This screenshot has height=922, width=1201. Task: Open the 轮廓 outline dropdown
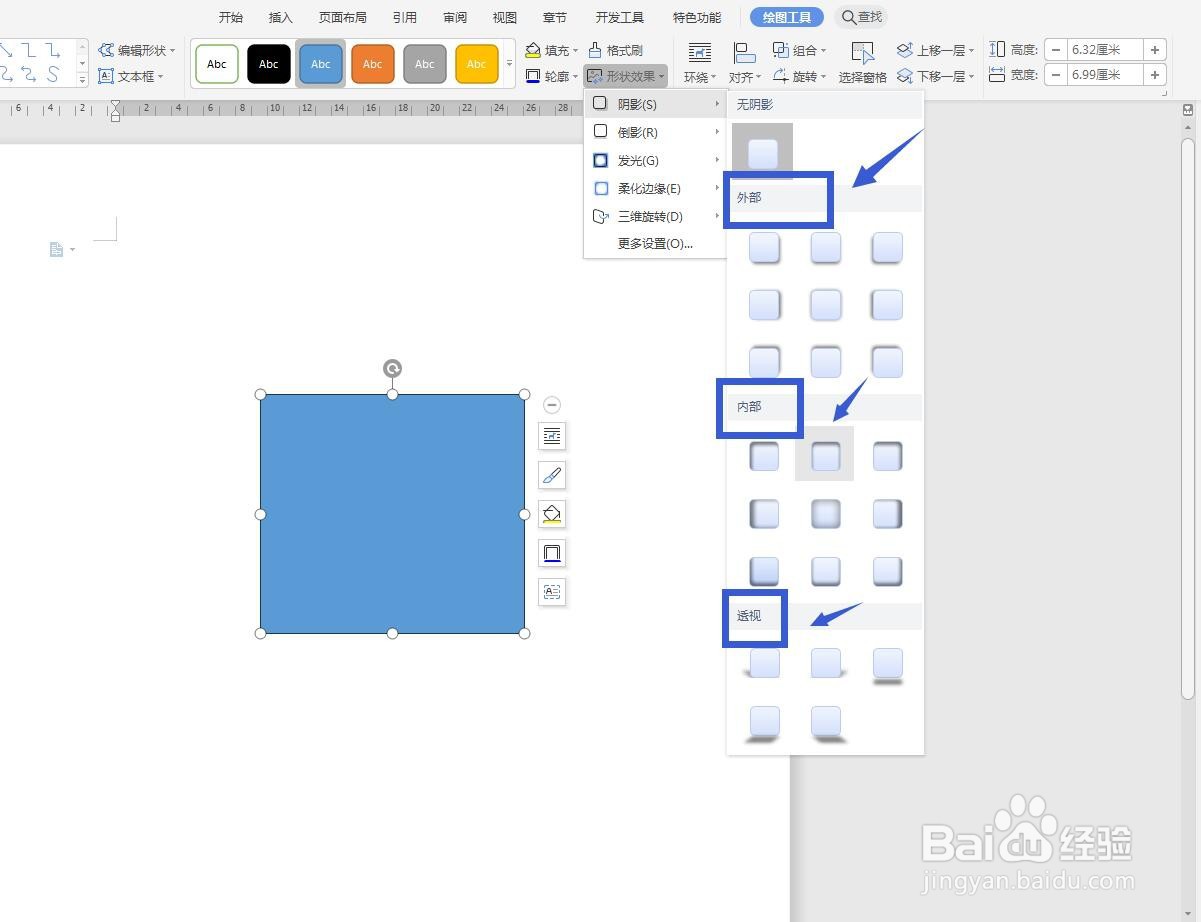click(552, 76)
